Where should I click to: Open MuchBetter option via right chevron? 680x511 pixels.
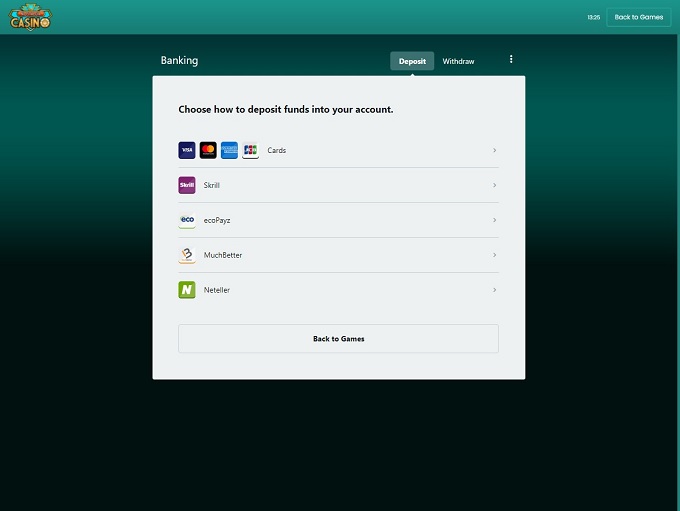click(x=494, y=255)
